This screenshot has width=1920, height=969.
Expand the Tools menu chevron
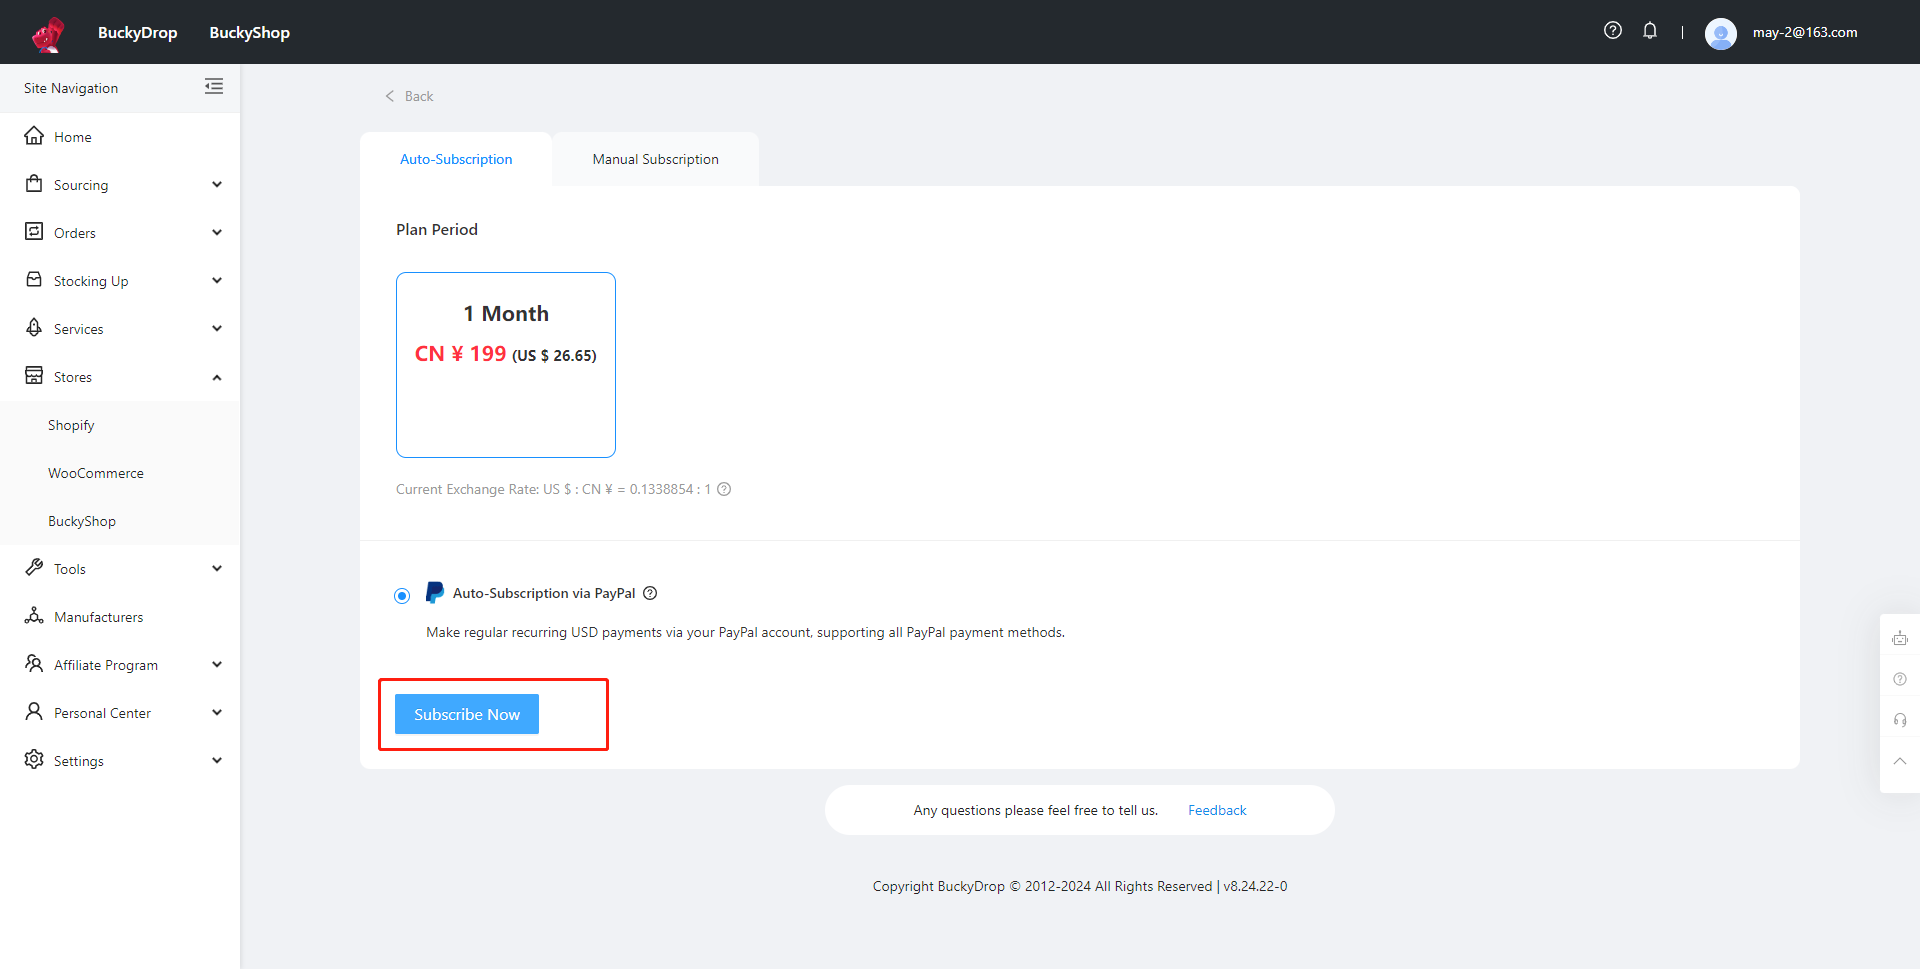pyautogui.click(x=217, y=569)
